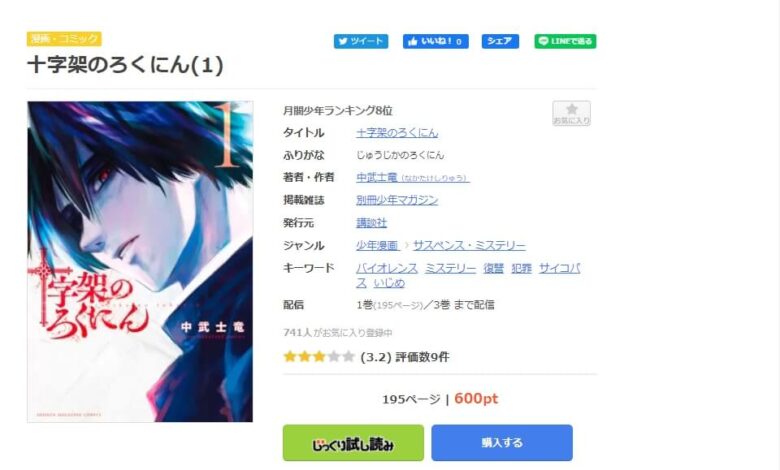Open the いじめ keyword link

(x=389, y=283)
